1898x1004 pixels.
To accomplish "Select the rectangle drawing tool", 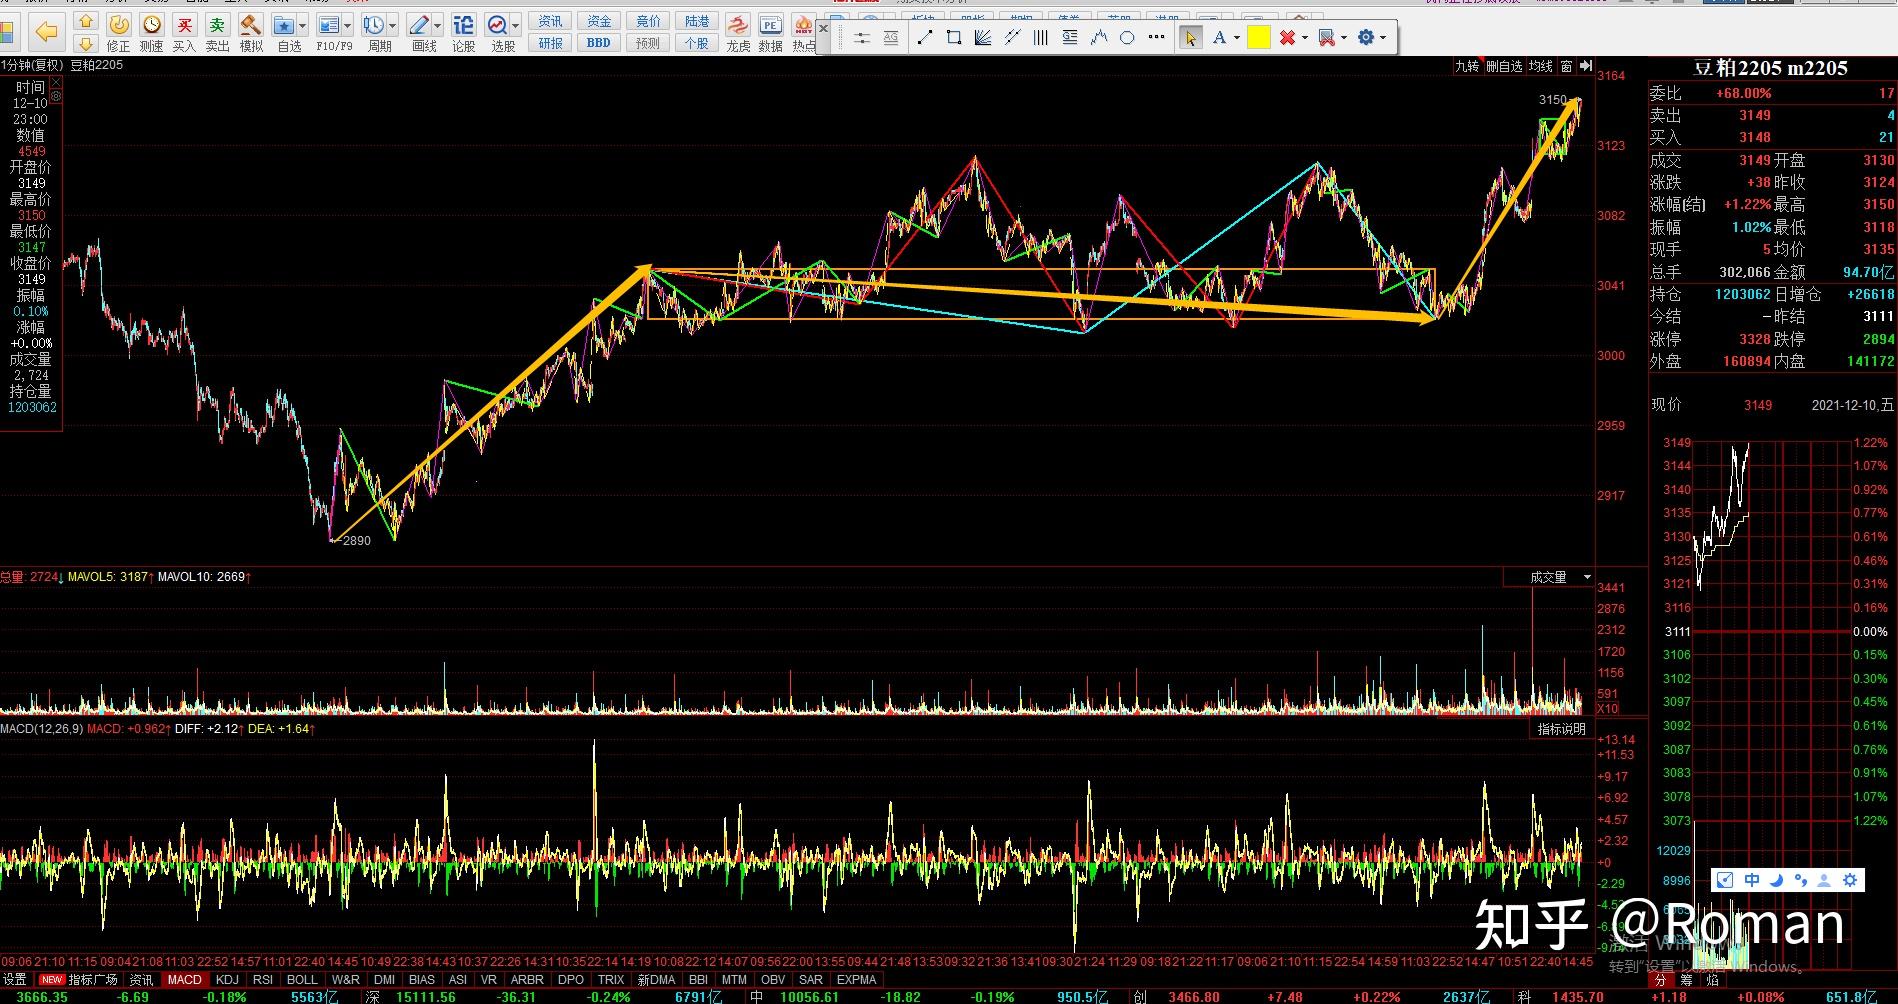I will [954, 38].
